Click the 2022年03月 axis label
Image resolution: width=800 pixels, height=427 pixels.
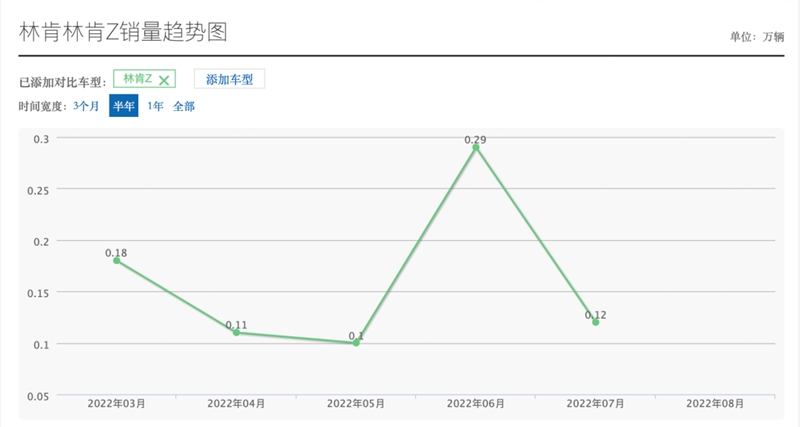tap(116, 404)
